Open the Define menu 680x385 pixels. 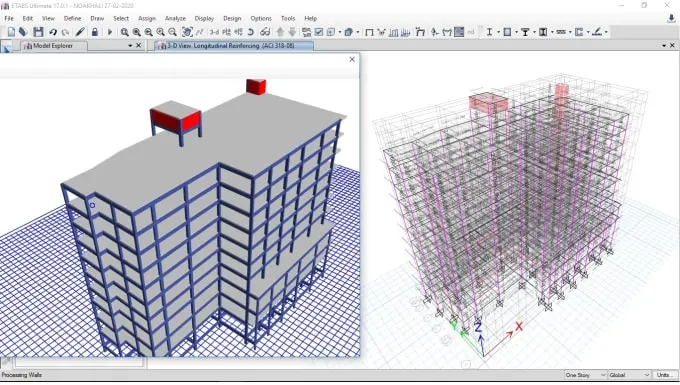point(72,18)
